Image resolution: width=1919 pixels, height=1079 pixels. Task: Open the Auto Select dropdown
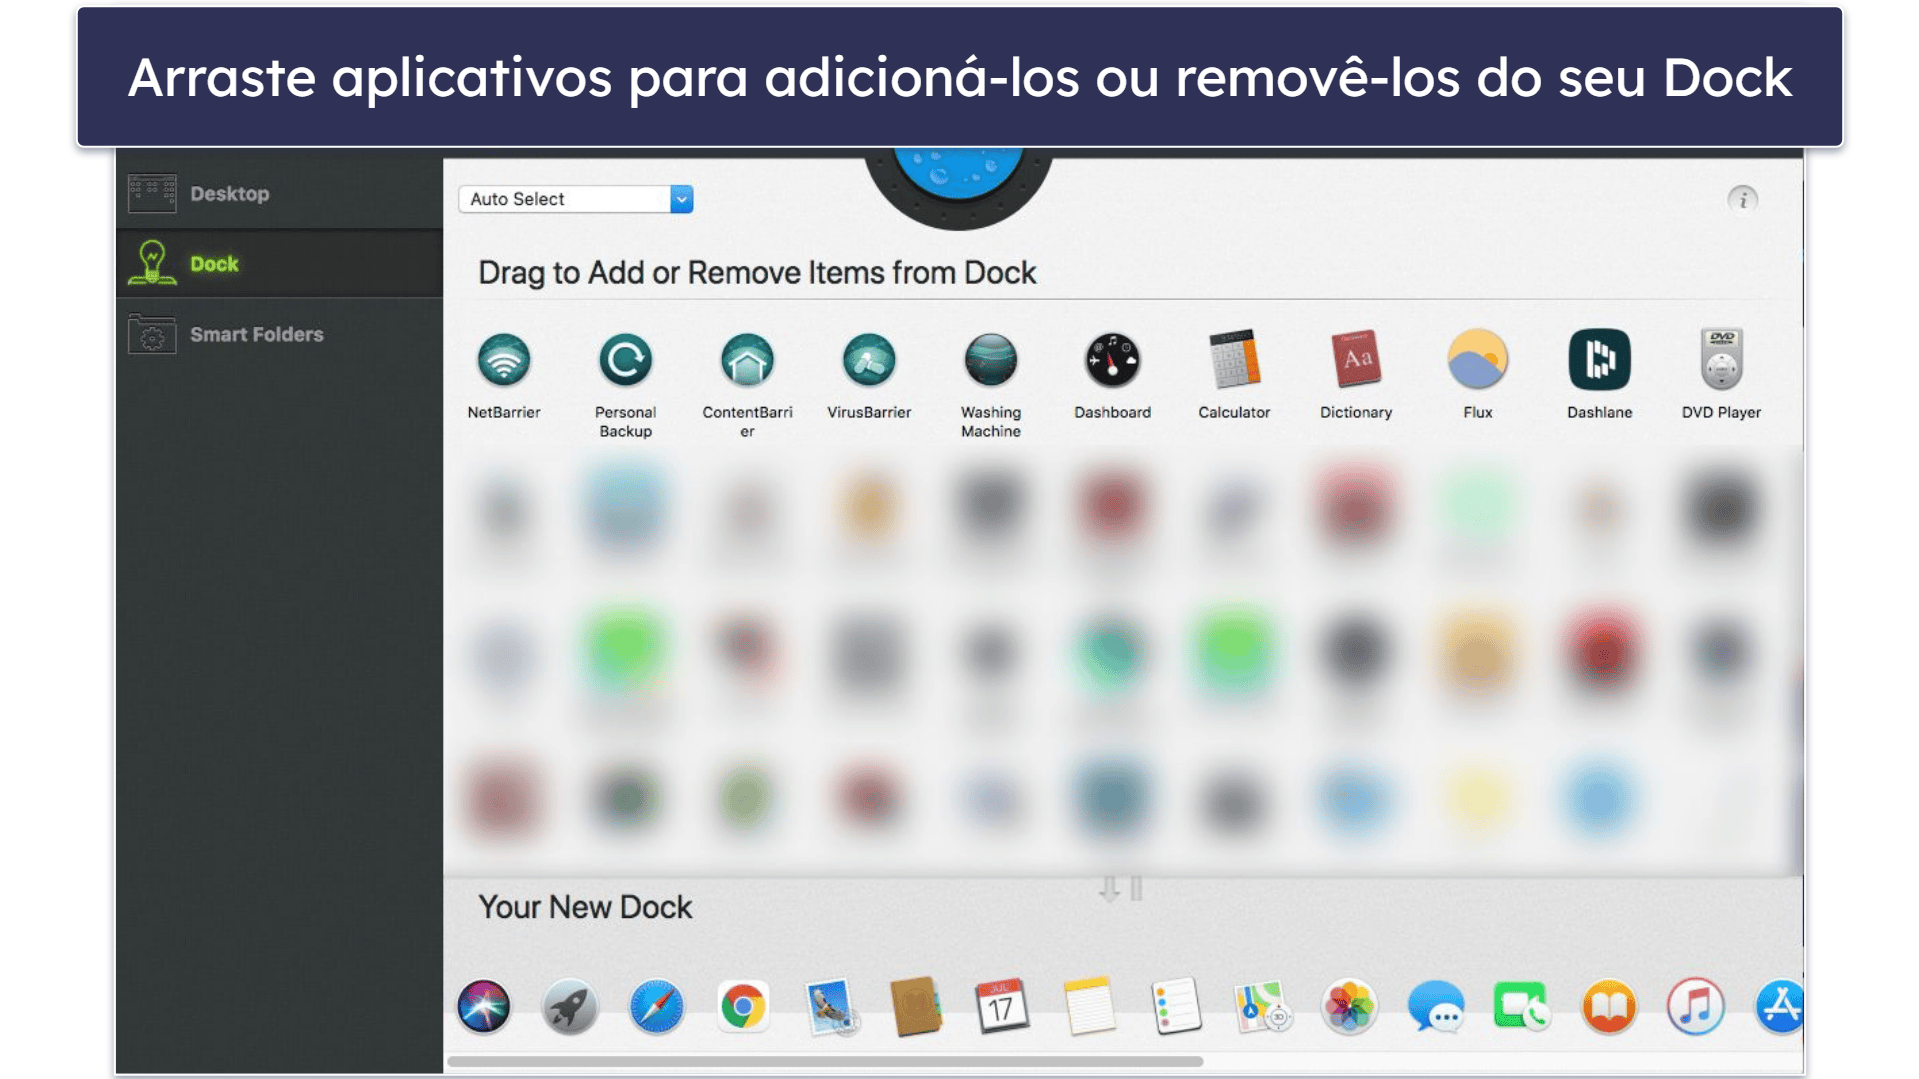point(576,199)
